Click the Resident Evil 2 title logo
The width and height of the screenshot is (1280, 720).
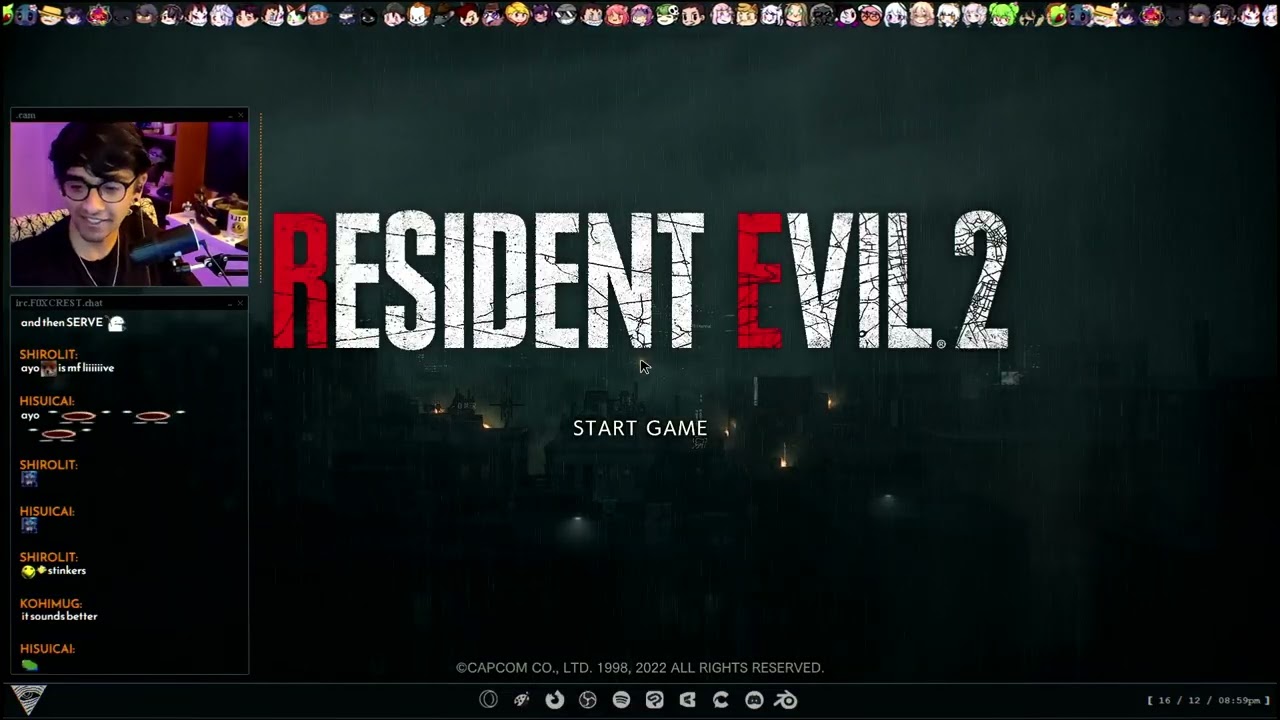tap(640, 281)
